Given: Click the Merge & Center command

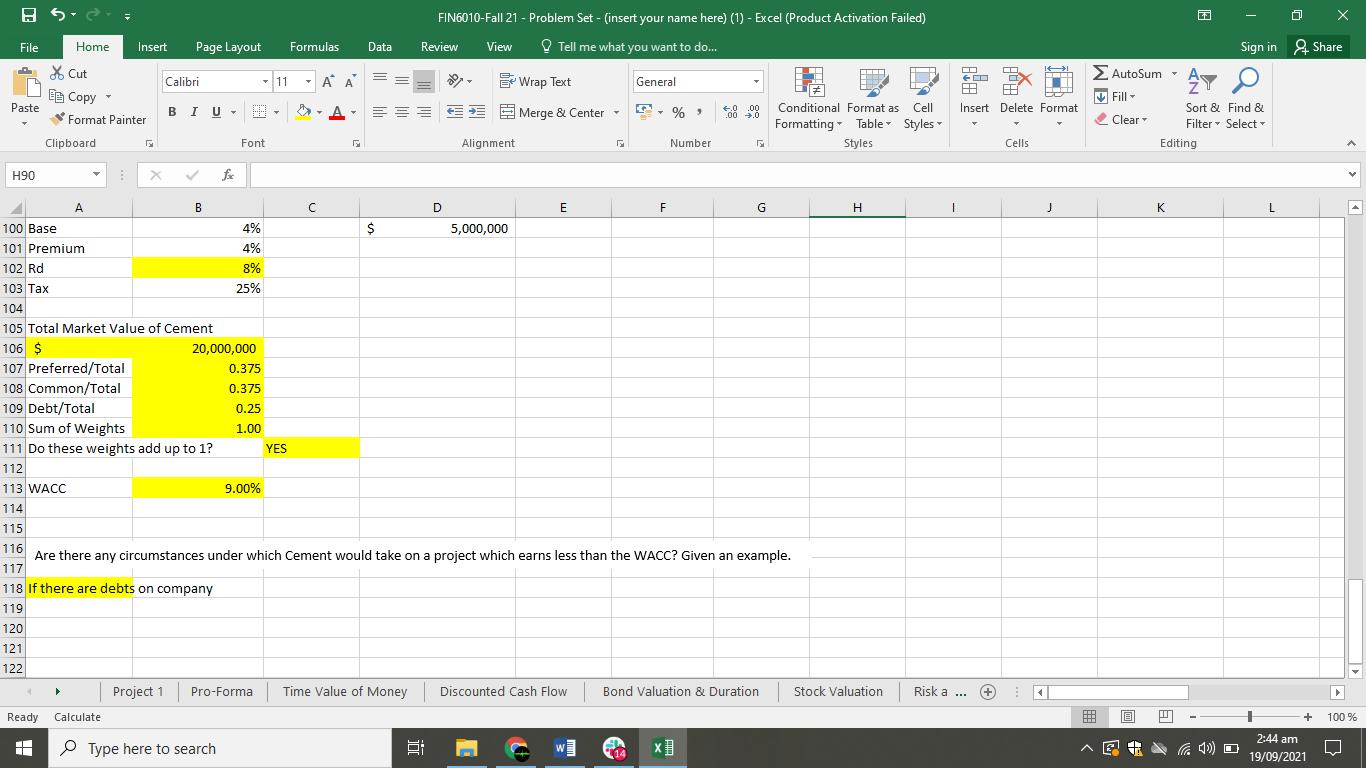Looking at the screenshot, I should point(553,113).
